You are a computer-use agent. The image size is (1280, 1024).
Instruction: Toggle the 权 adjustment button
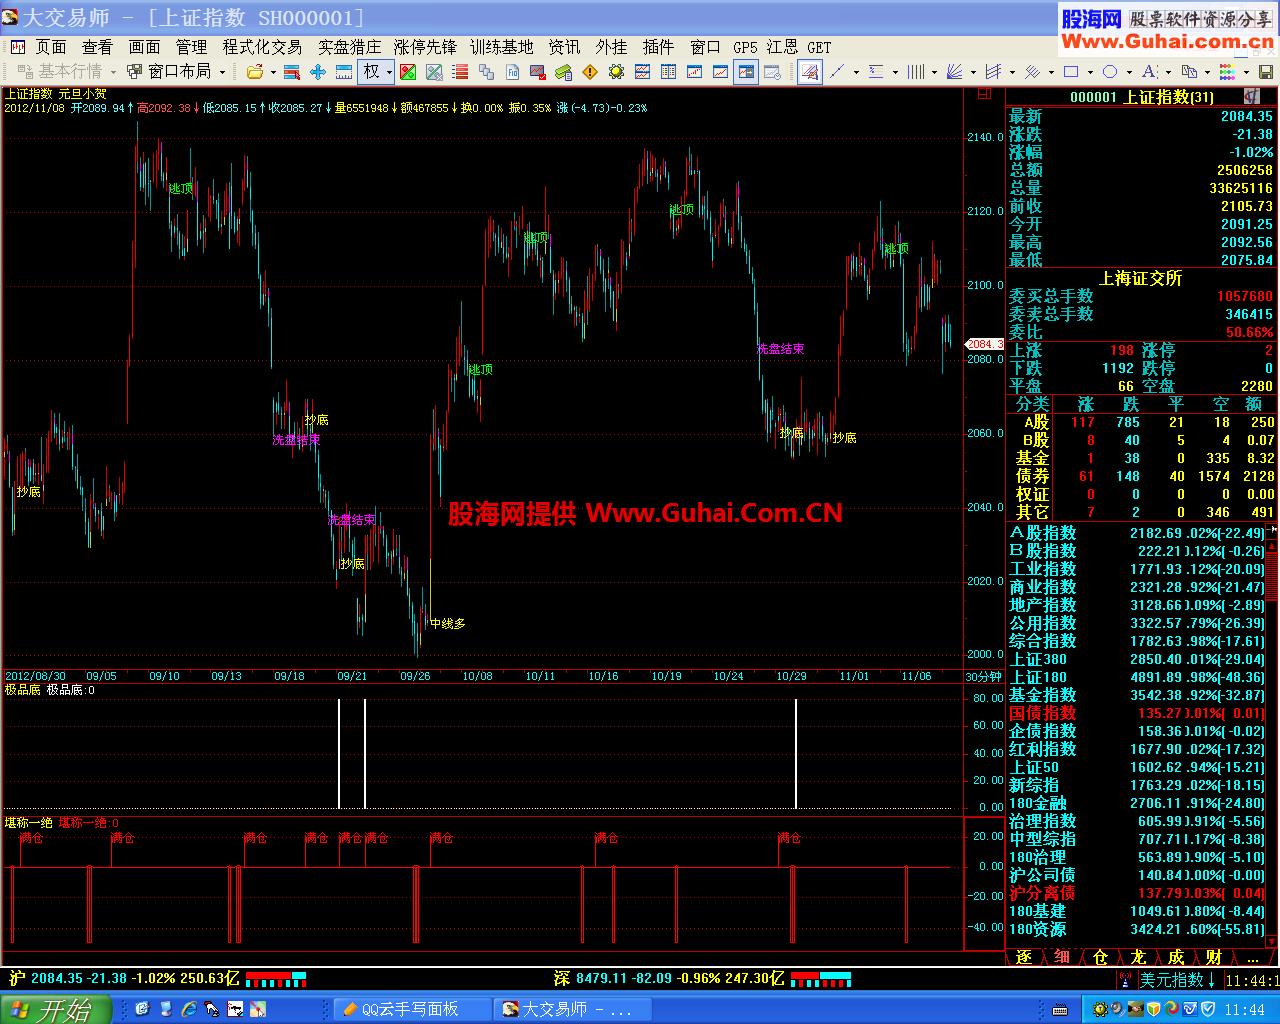click(x=372, y=72)
